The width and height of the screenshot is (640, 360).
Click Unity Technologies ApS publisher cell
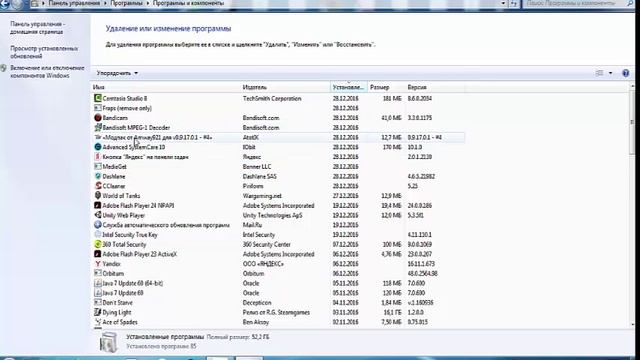click(272, 216)
